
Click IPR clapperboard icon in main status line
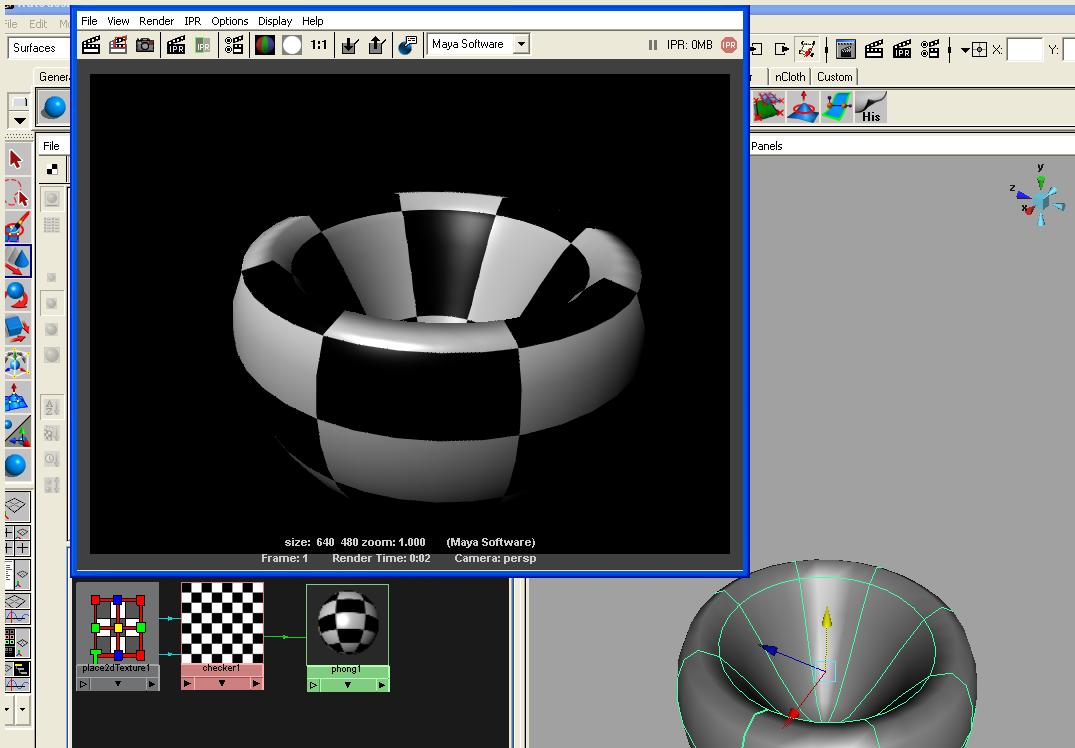point(902,49)
